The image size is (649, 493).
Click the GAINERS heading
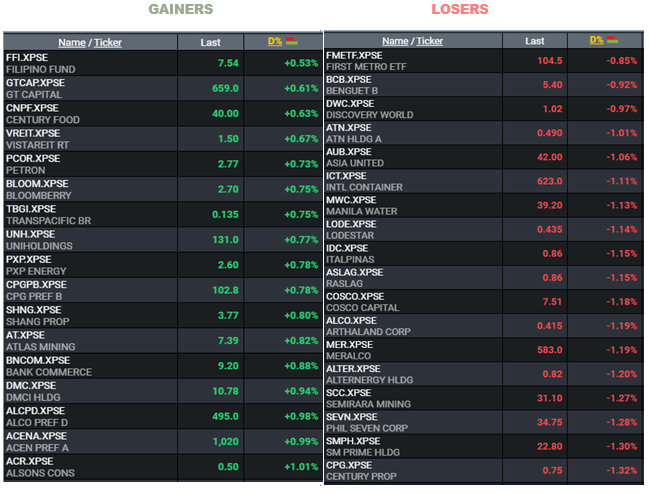click(180, 9)
